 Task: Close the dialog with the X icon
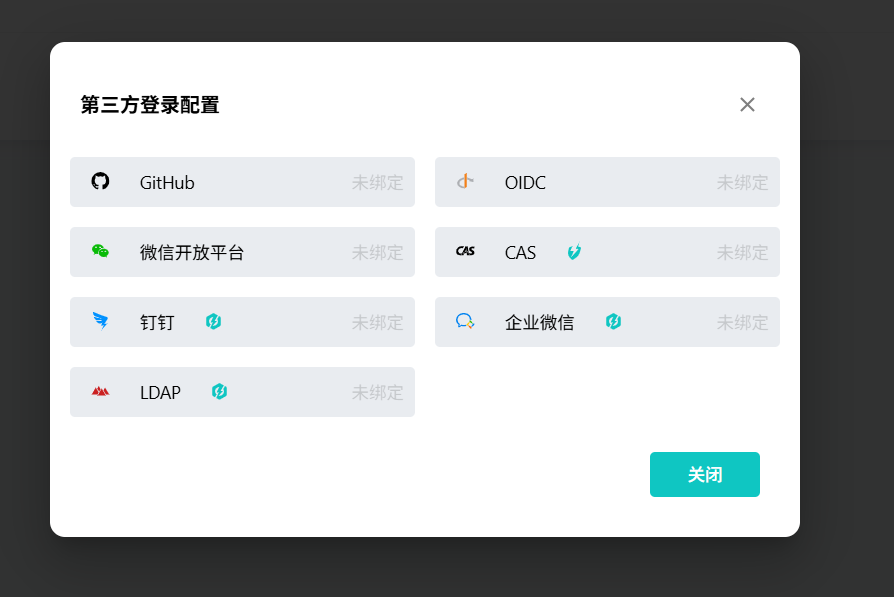(747, 104)
